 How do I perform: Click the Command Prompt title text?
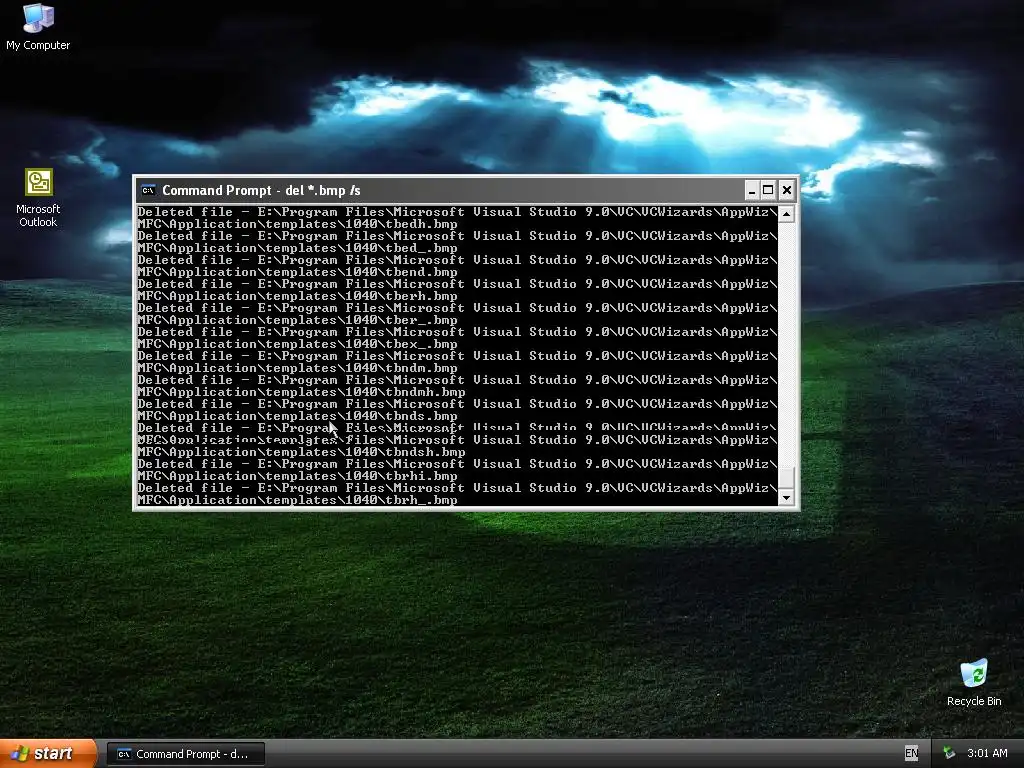[x=261, y=191]
